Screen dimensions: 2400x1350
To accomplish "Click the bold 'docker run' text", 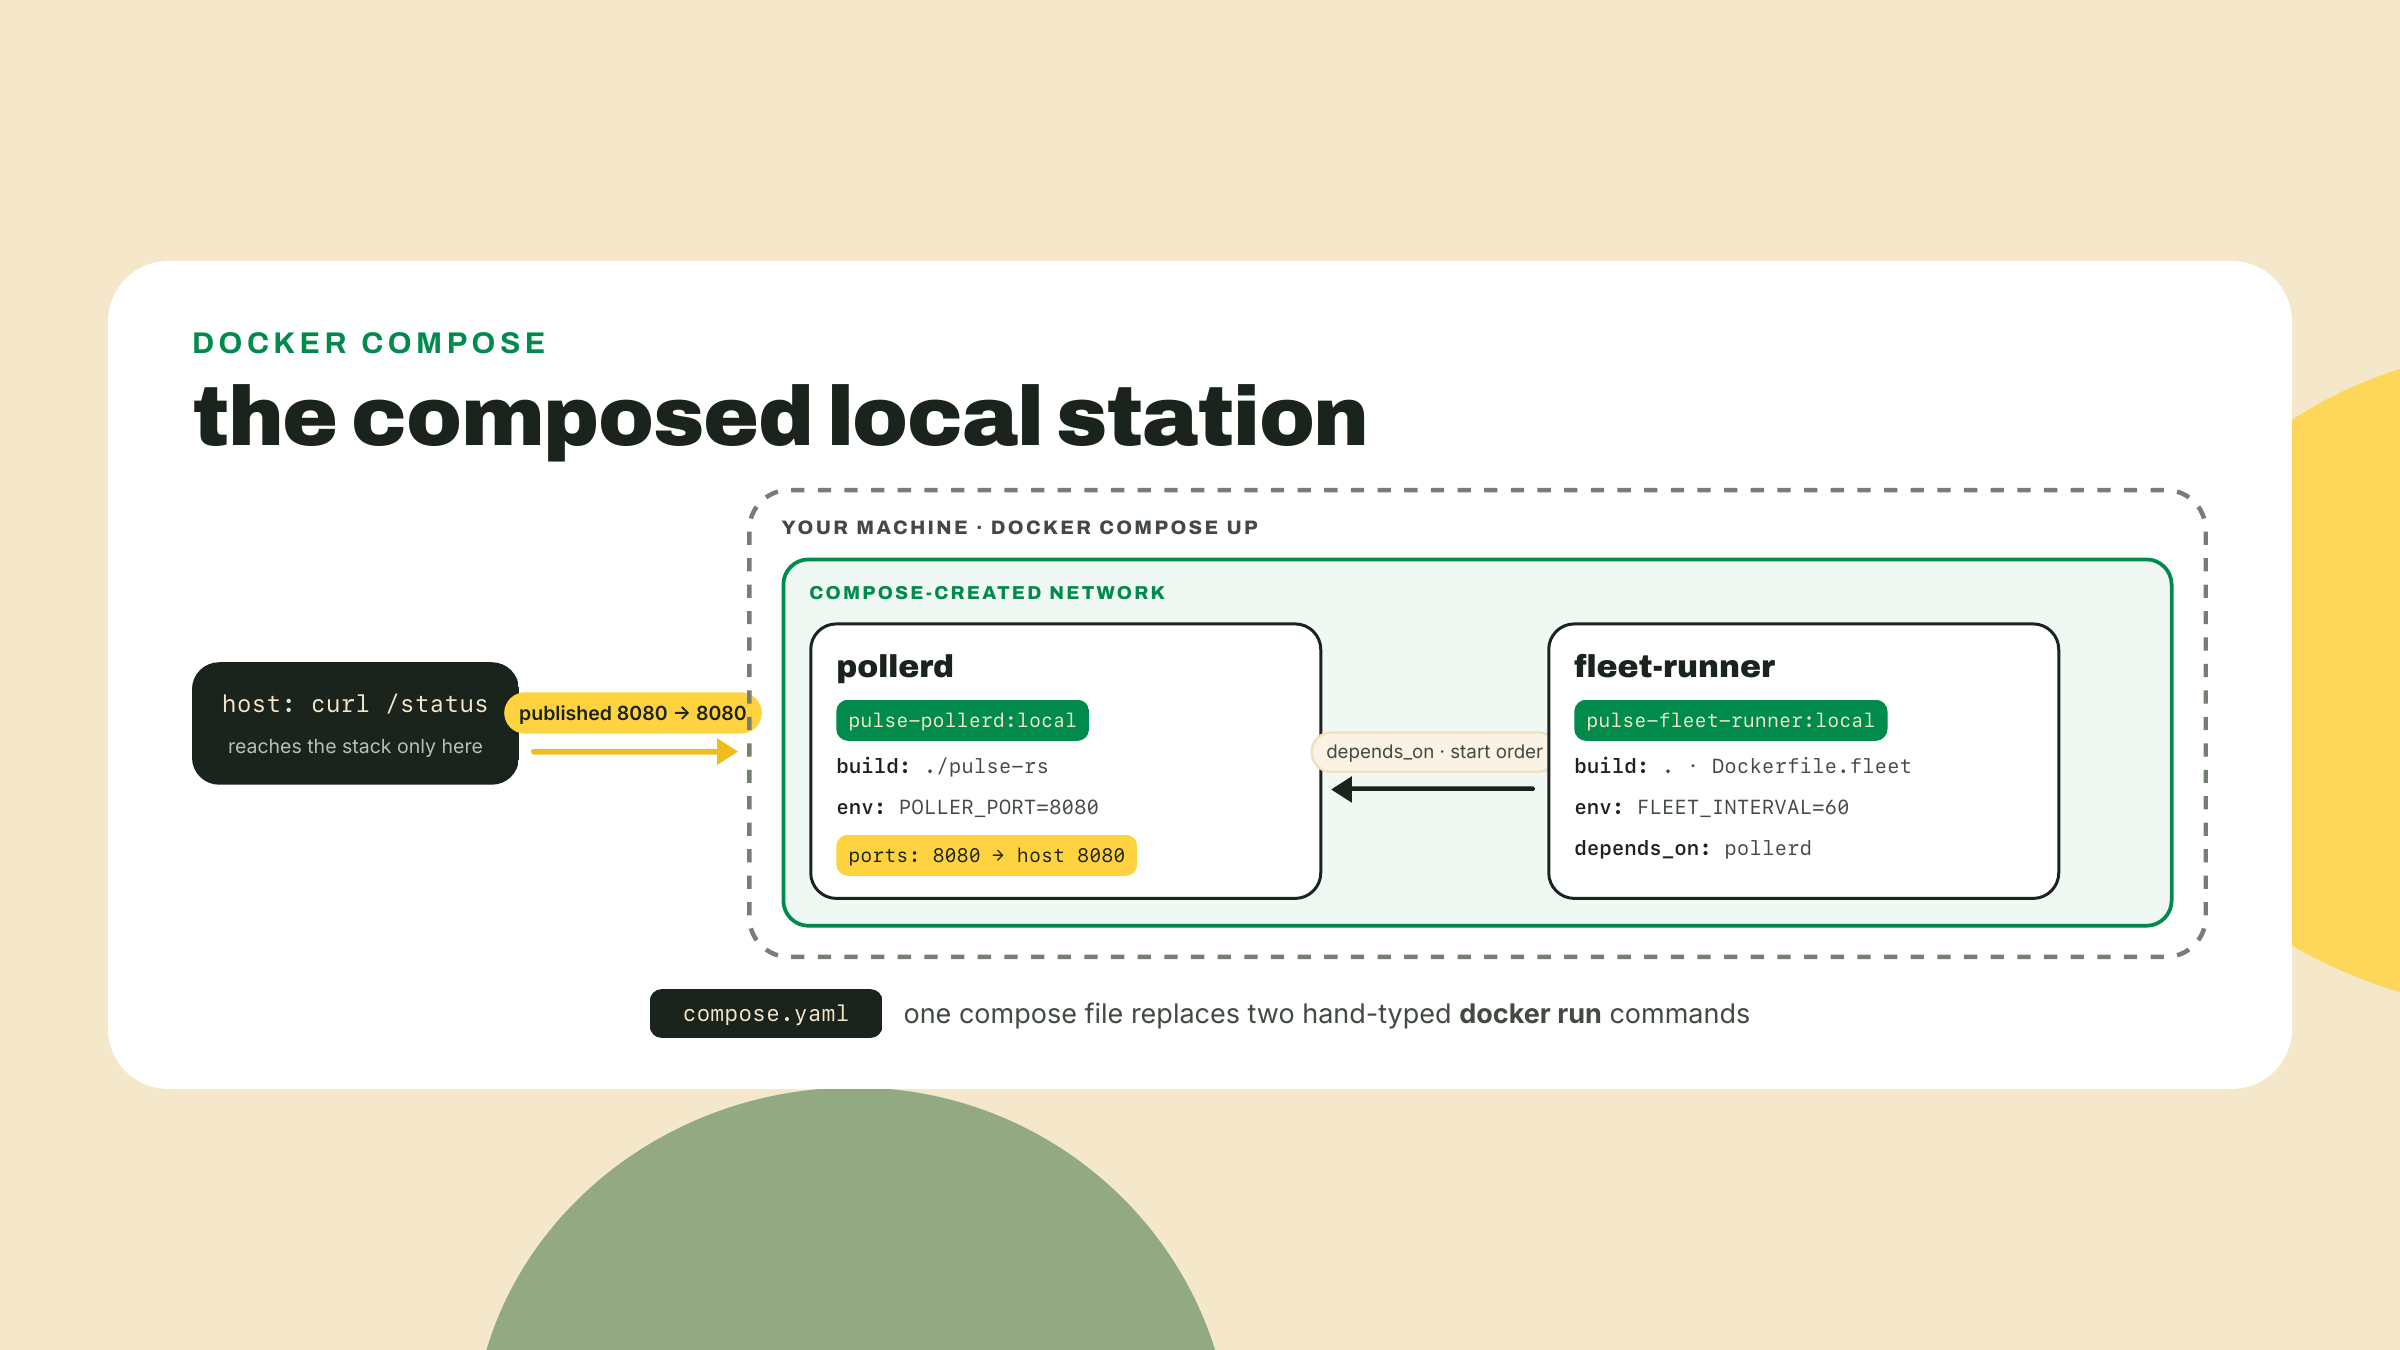I will 1530,1014.
